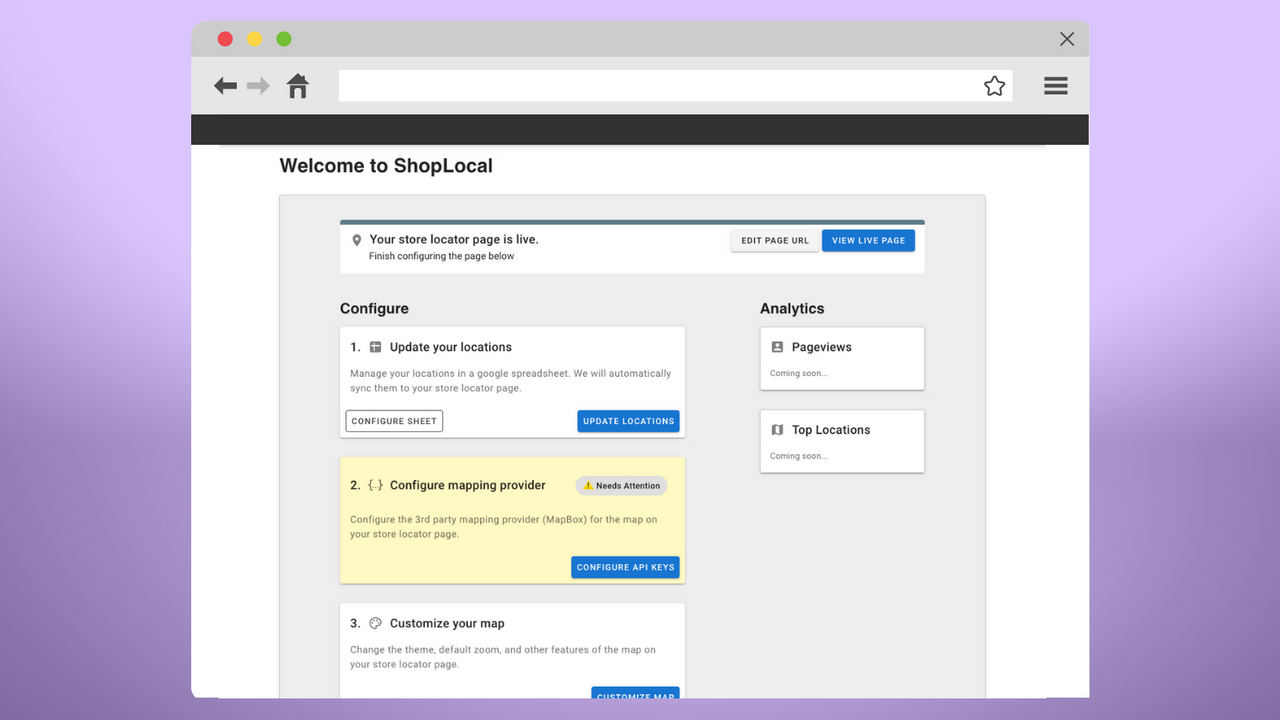The width and height of the screenshot is (1280, 720).
Task: Click the contact-card icon on the Pageviews card
Action: click(778, 346)
